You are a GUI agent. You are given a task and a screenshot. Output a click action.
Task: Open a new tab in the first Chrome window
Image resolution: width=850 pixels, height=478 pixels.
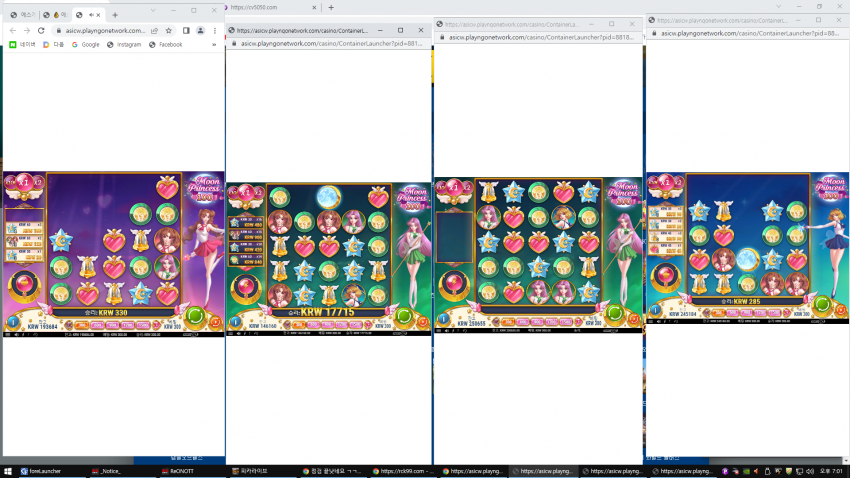tap(115, 15)
